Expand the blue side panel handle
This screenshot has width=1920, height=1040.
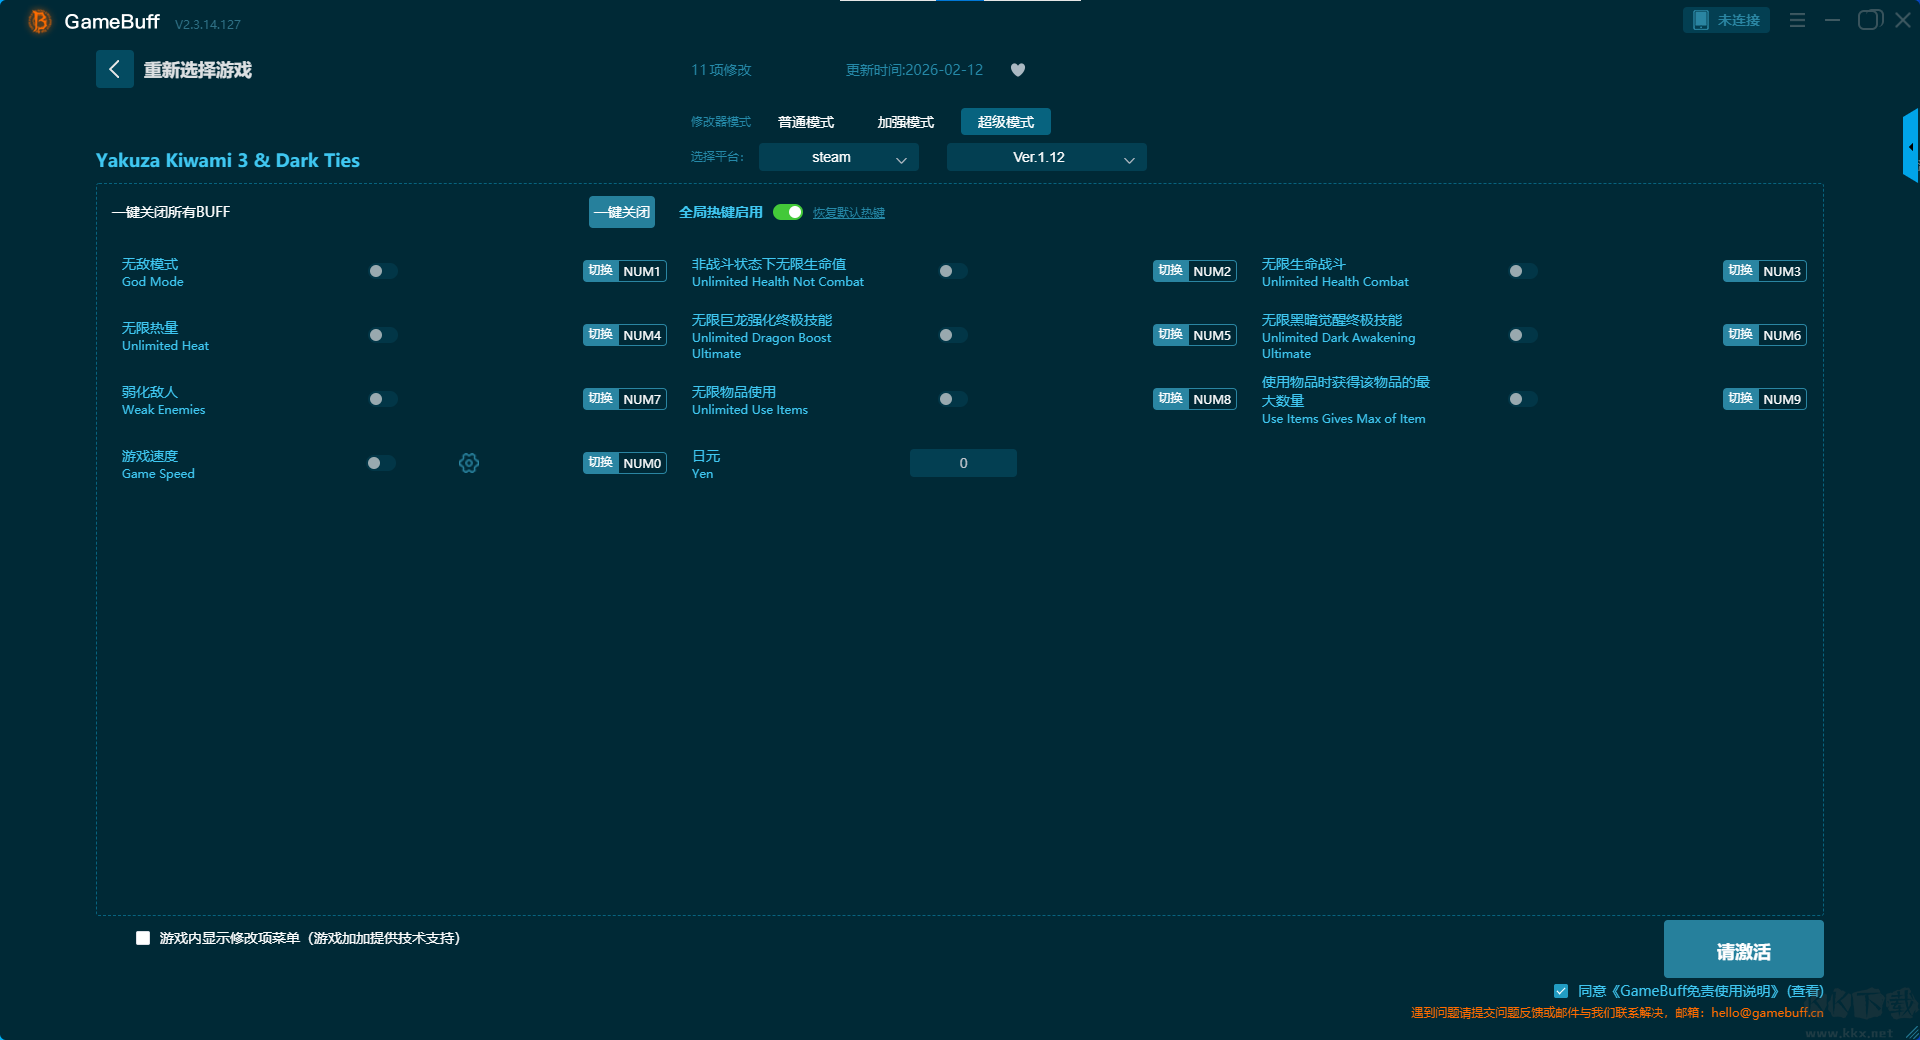pos(1910,146)
